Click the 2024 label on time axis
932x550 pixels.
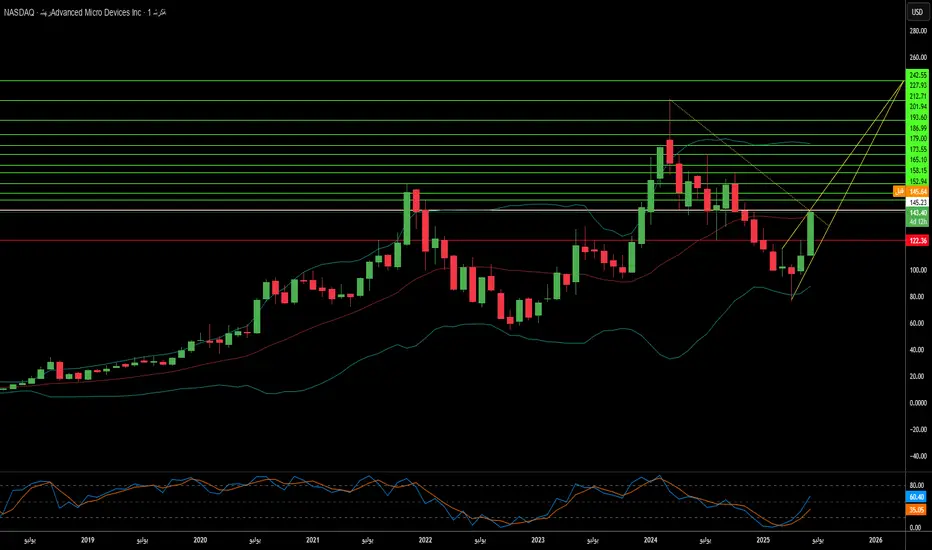[650, 540]
